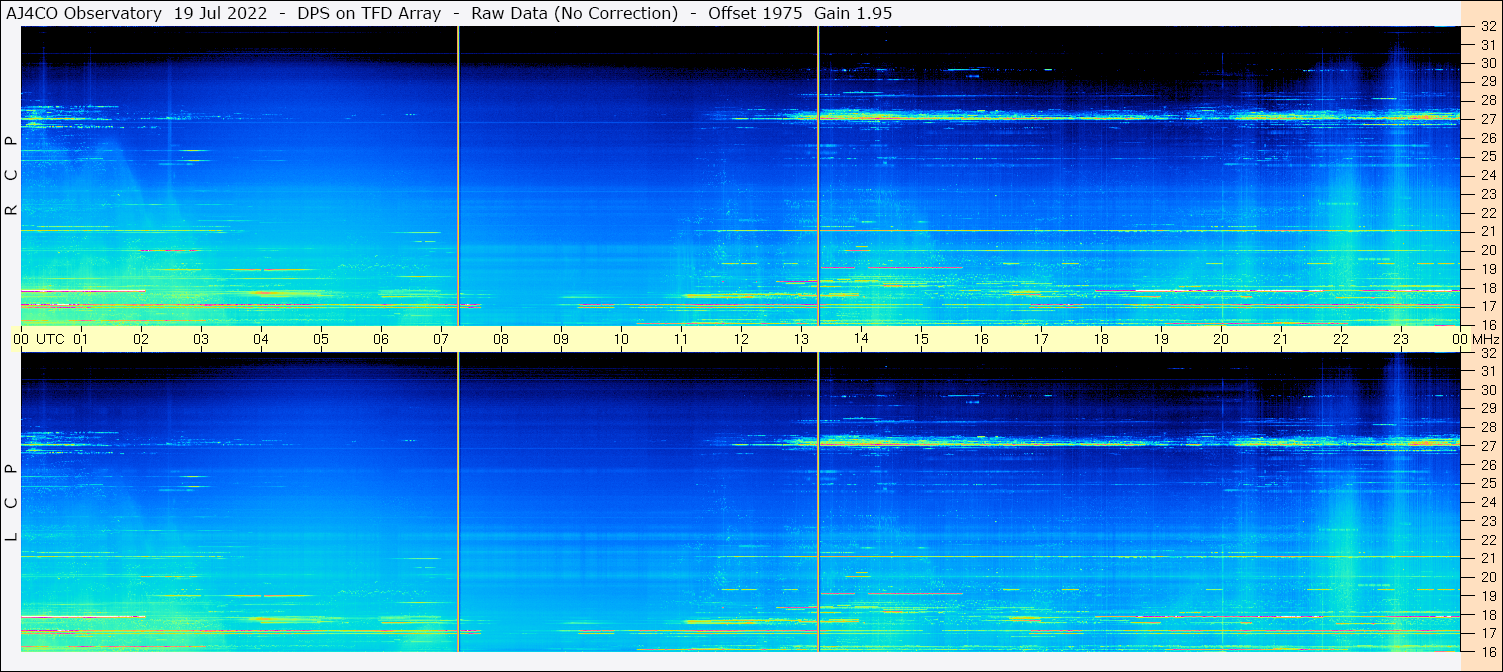This screenshot has width=1503, height=672.
Task: Select the 10 hour tick label
Action: pos(621,339)
